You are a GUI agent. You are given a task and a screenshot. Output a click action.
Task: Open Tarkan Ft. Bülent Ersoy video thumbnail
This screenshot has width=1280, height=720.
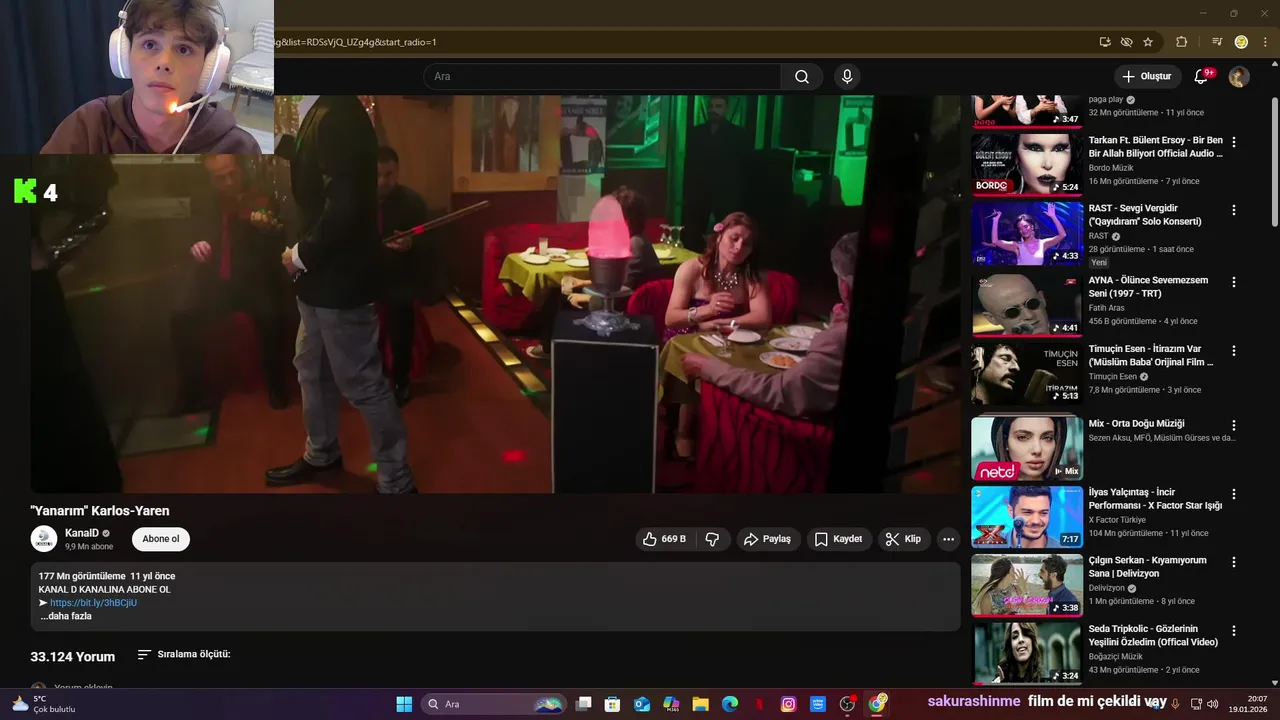[x=1027, y=165]
